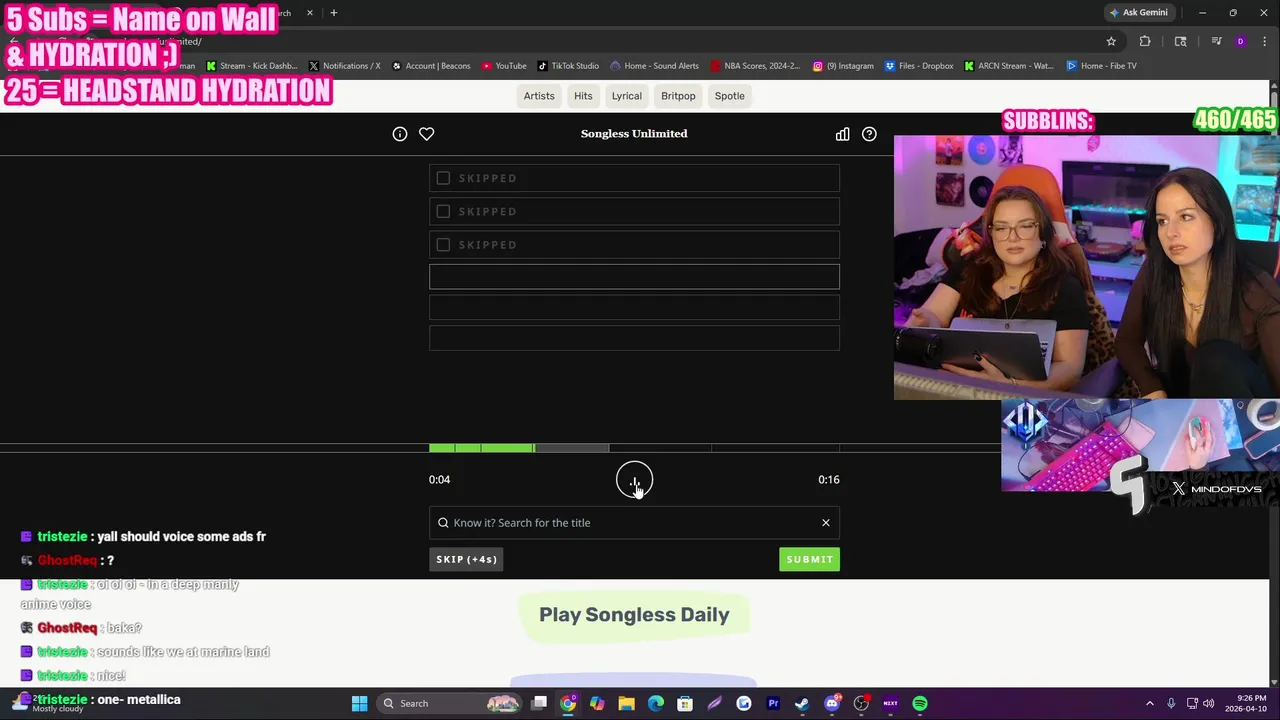
Task: Select the Hits category tab
Action: tap(583, 96)
